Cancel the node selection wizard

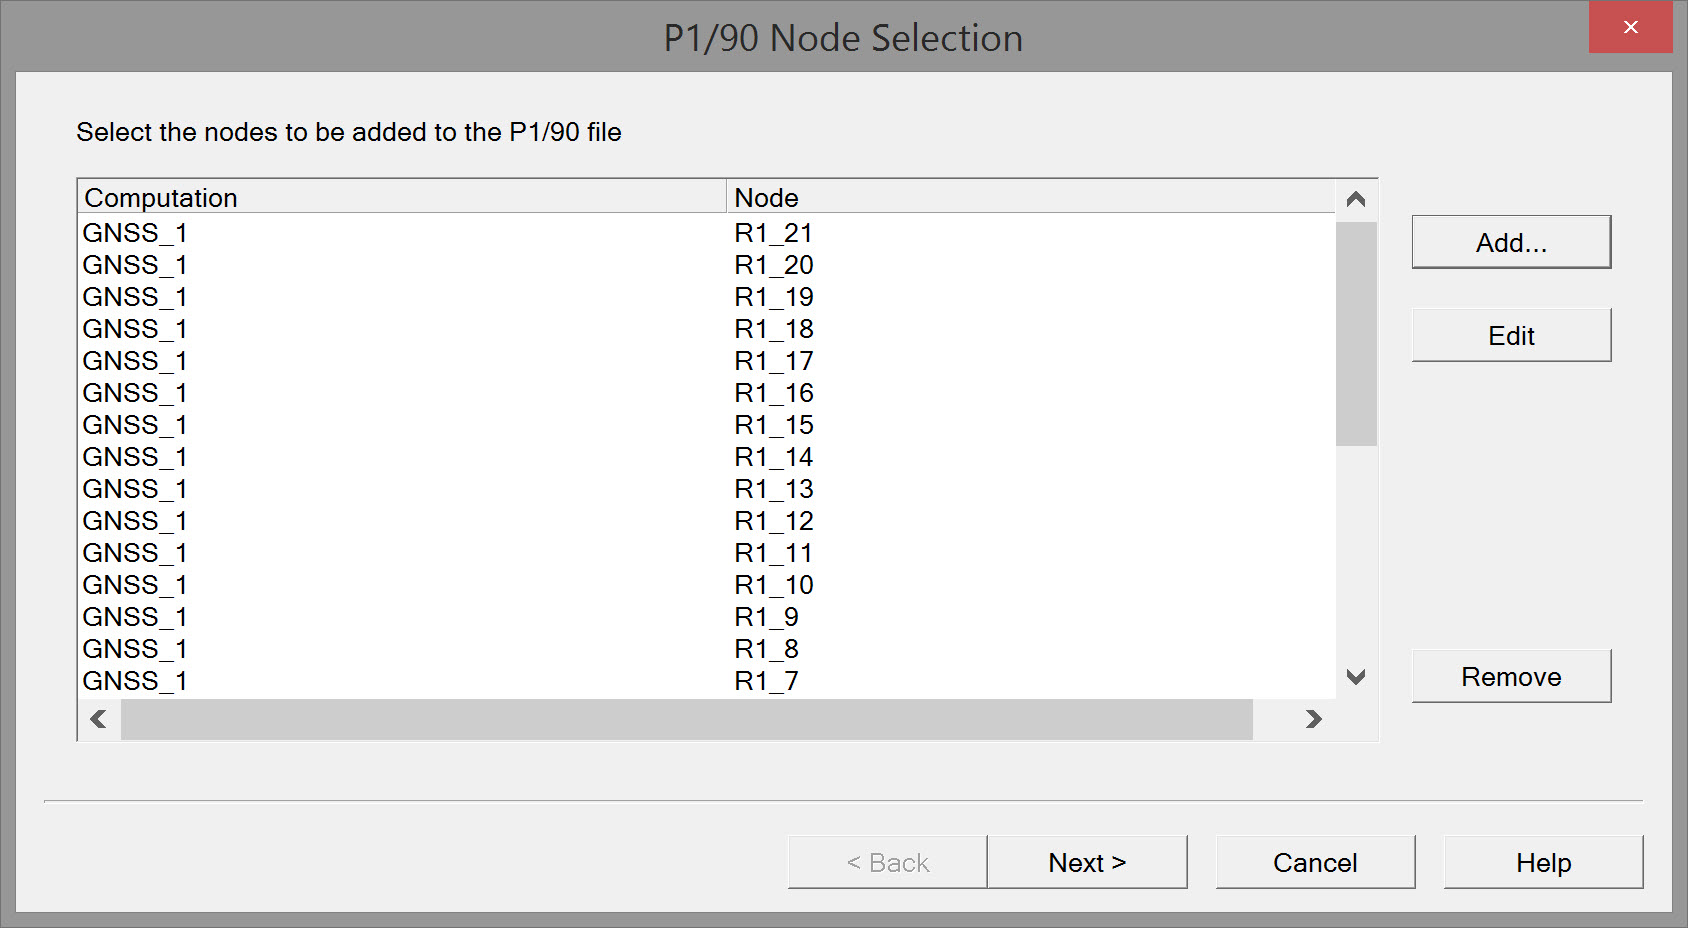[1315, 862]
